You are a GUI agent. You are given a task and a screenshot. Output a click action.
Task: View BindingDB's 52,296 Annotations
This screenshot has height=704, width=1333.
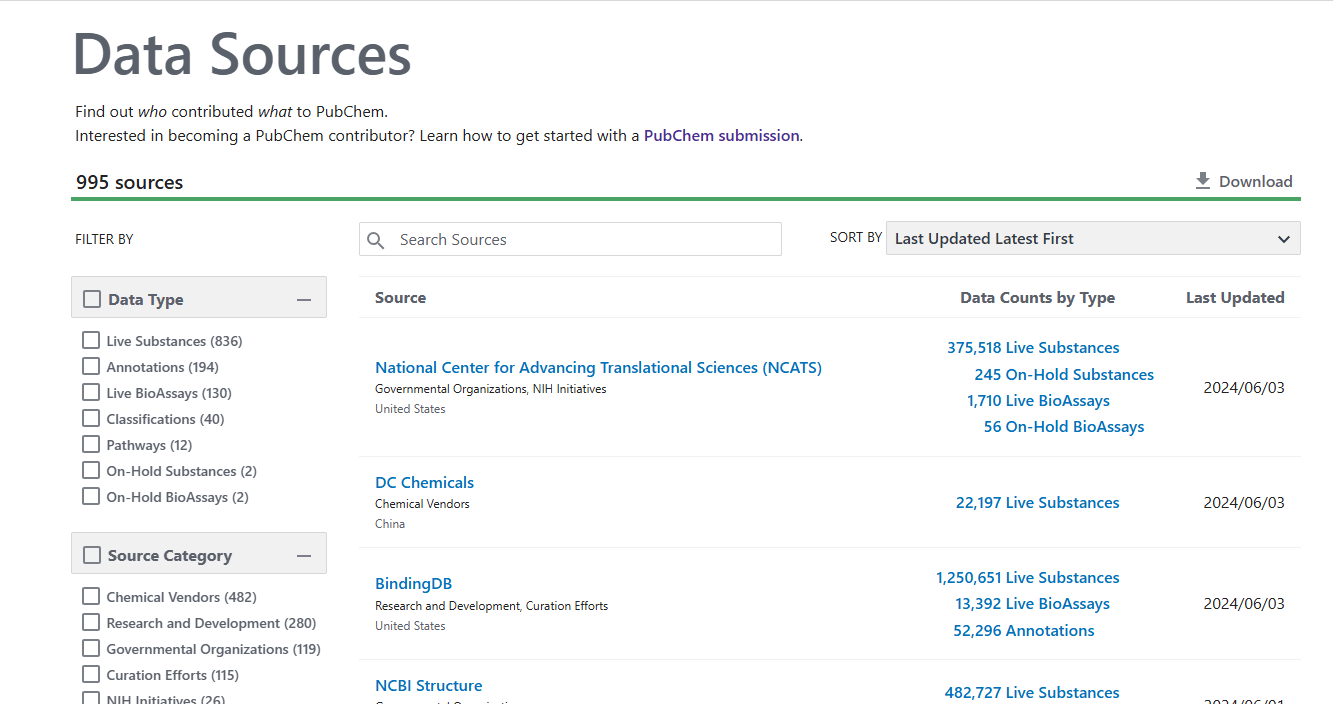[1023, 631]
